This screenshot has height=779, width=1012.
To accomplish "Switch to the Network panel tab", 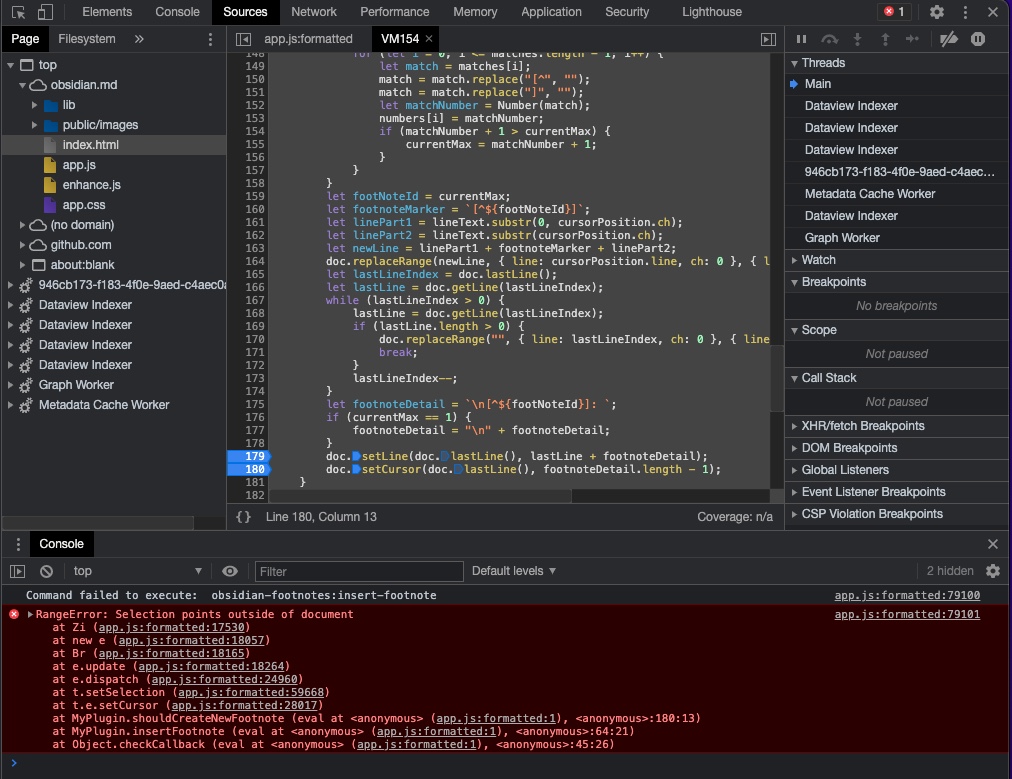I will (x=314, y=12).
